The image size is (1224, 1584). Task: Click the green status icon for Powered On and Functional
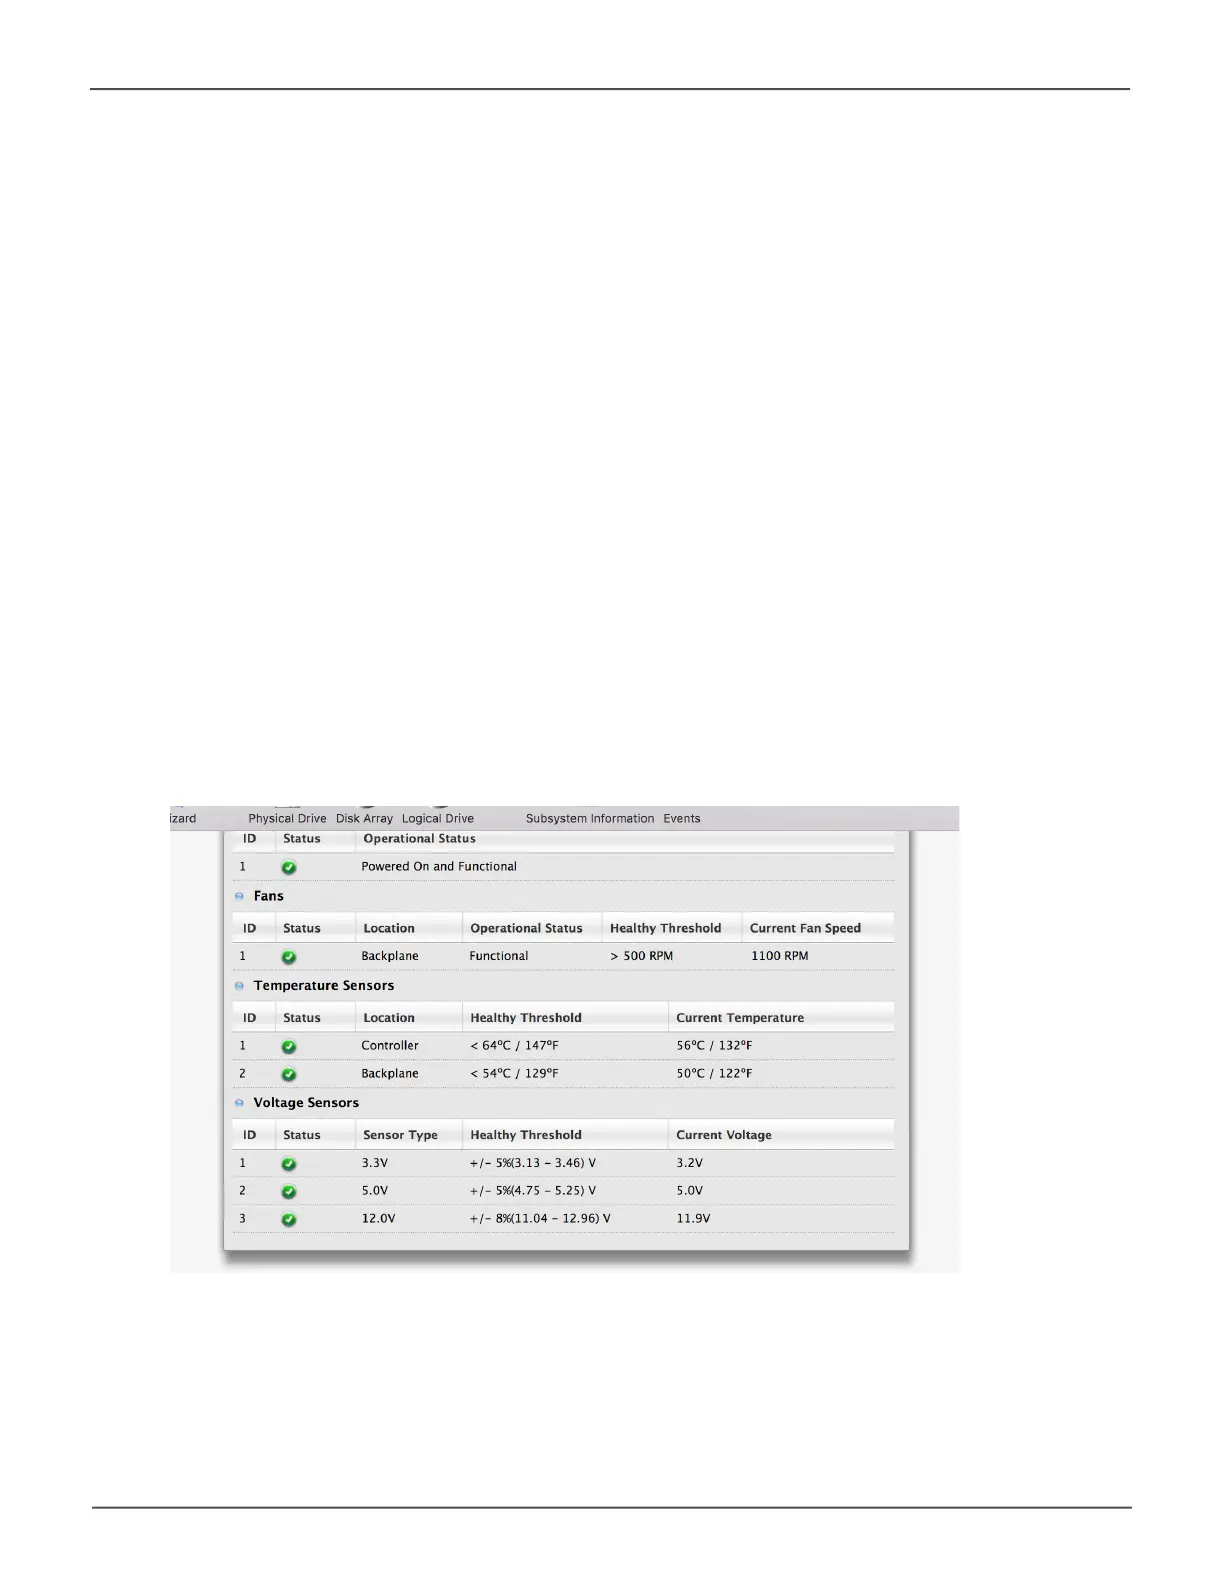click(289, 867)
